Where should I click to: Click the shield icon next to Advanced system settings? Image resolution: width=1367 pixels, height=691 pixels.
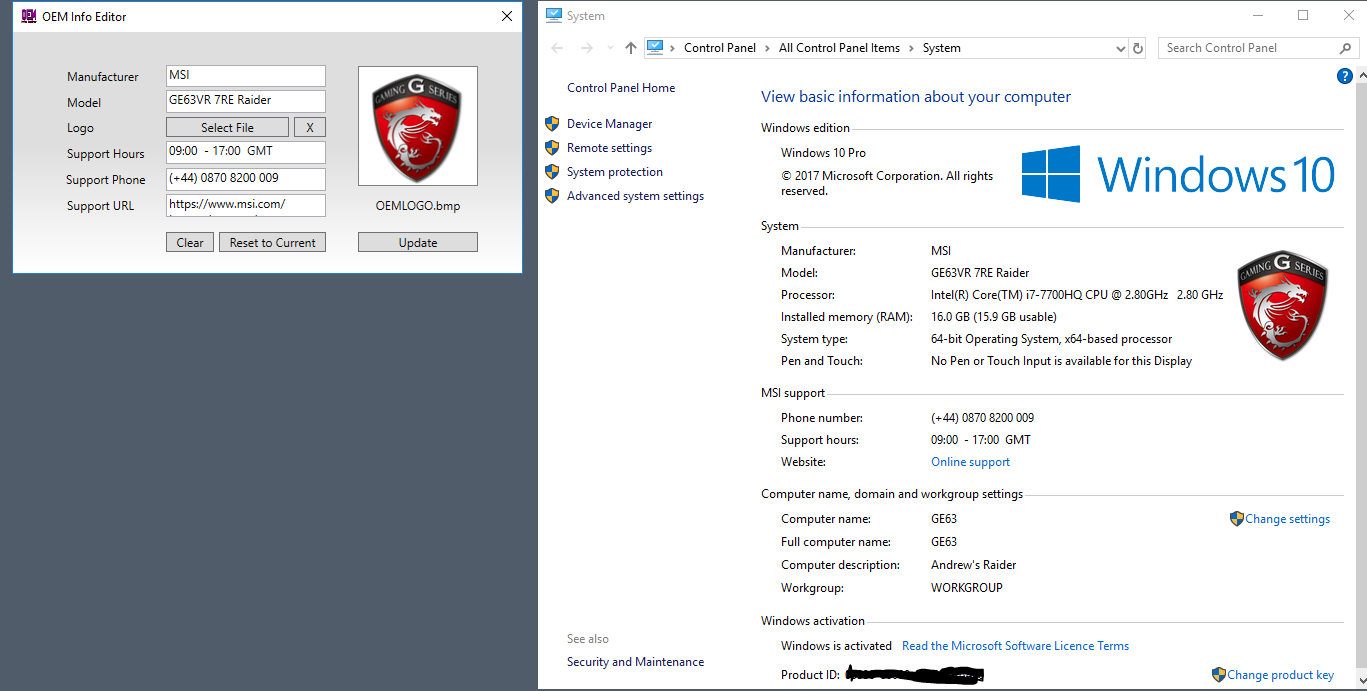pyautogui.click(x=552, y=196)
